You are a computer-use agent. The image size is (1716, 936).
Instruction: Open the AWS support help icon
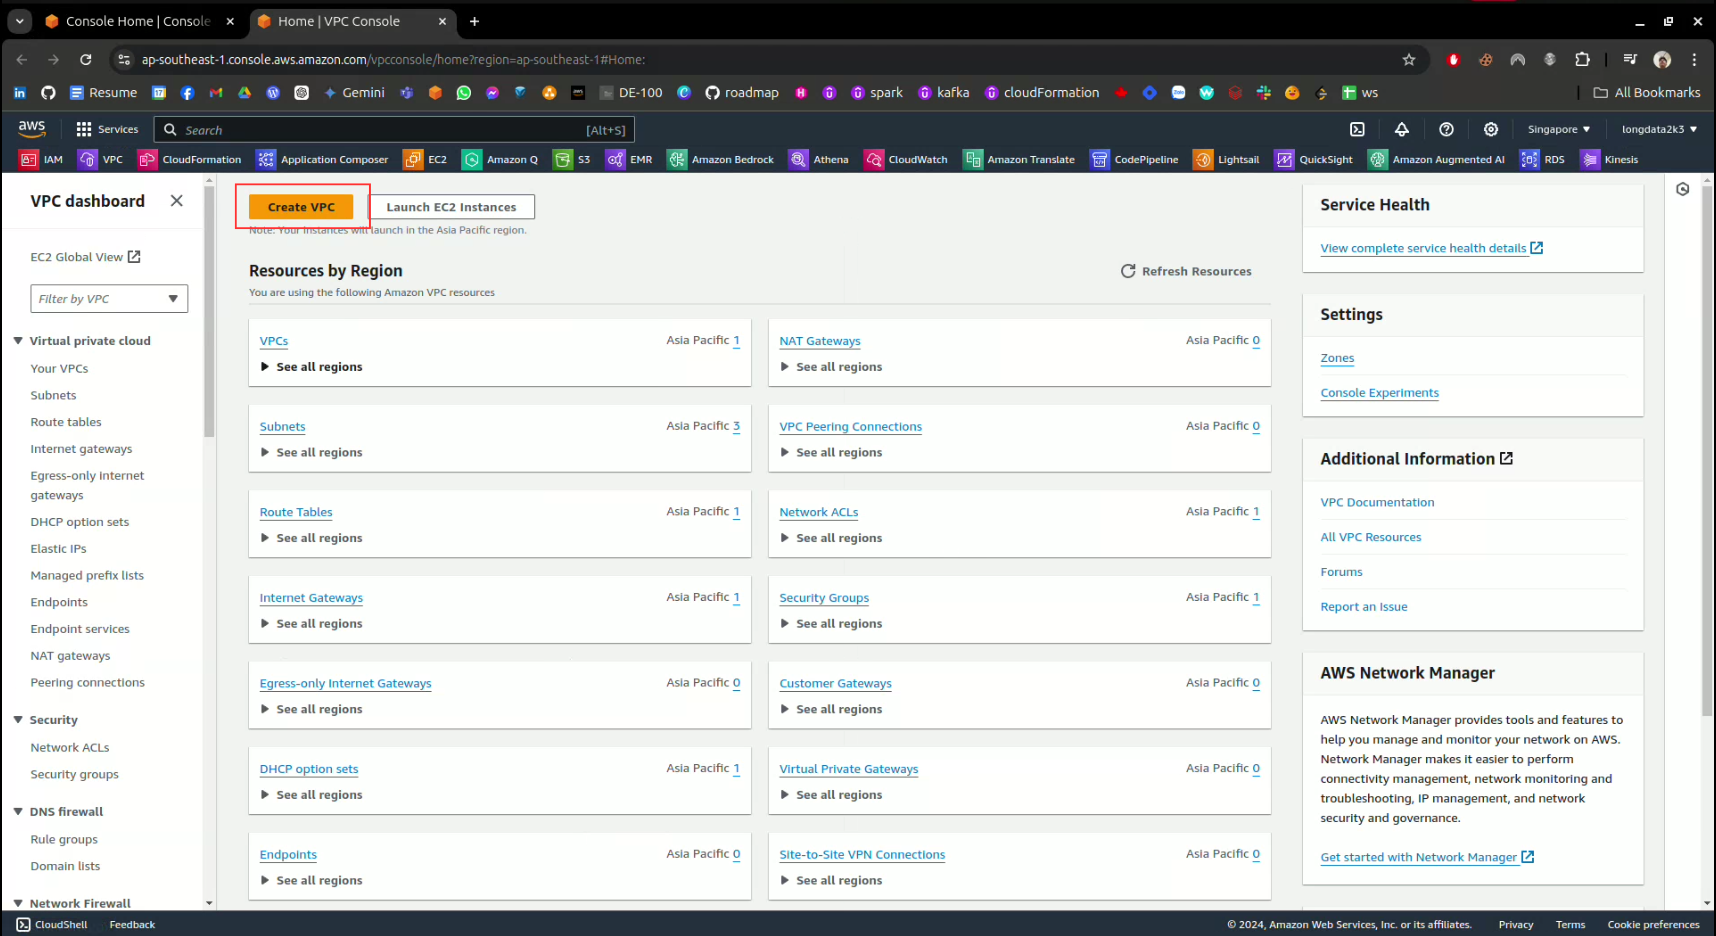(1446, 129)
